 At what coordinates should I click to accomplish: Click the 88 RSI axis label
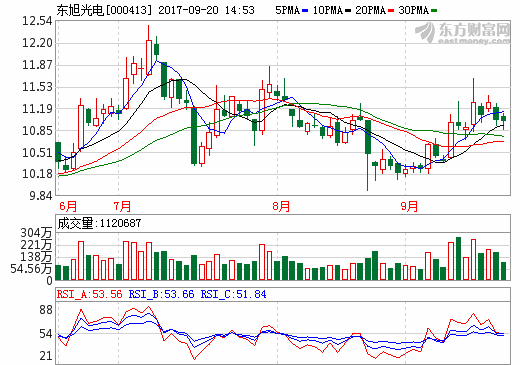click(x=46, y=310)
